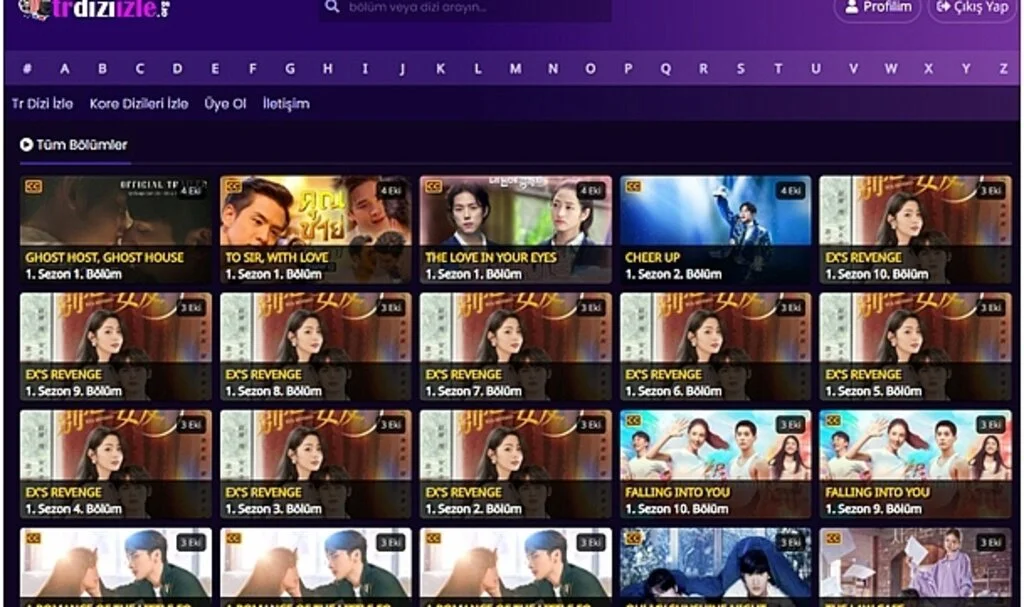Click CC badge on Falling Into You episode 10
The image size is (1024, 607).
(633, 421)
